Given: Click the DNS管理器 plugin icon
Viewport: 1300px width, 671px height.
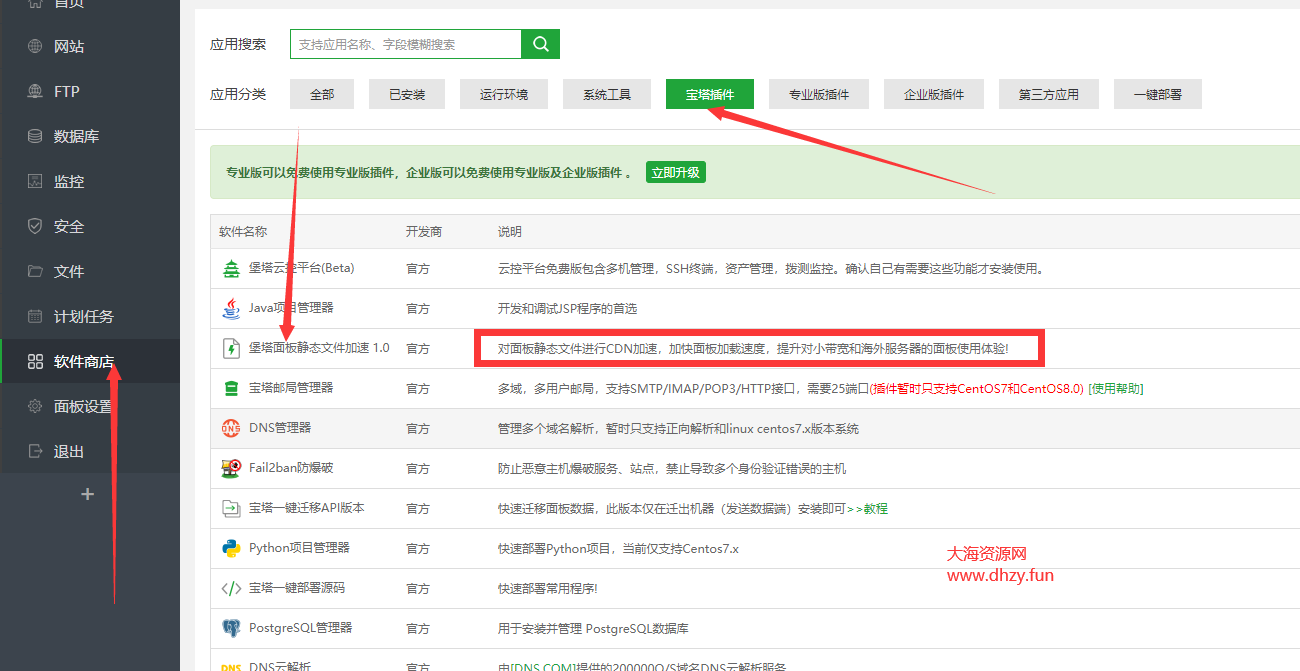Looking at the screenshot, I should coord(231,428).
